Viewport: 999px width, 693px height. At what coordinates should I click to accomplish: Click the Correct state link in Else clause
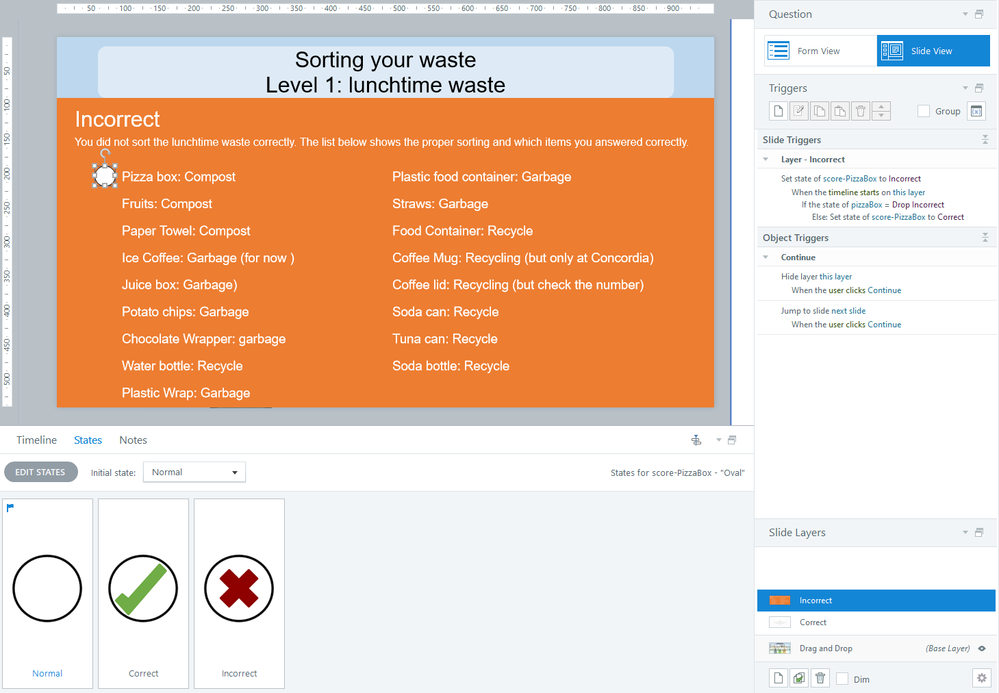click(951, 217)
